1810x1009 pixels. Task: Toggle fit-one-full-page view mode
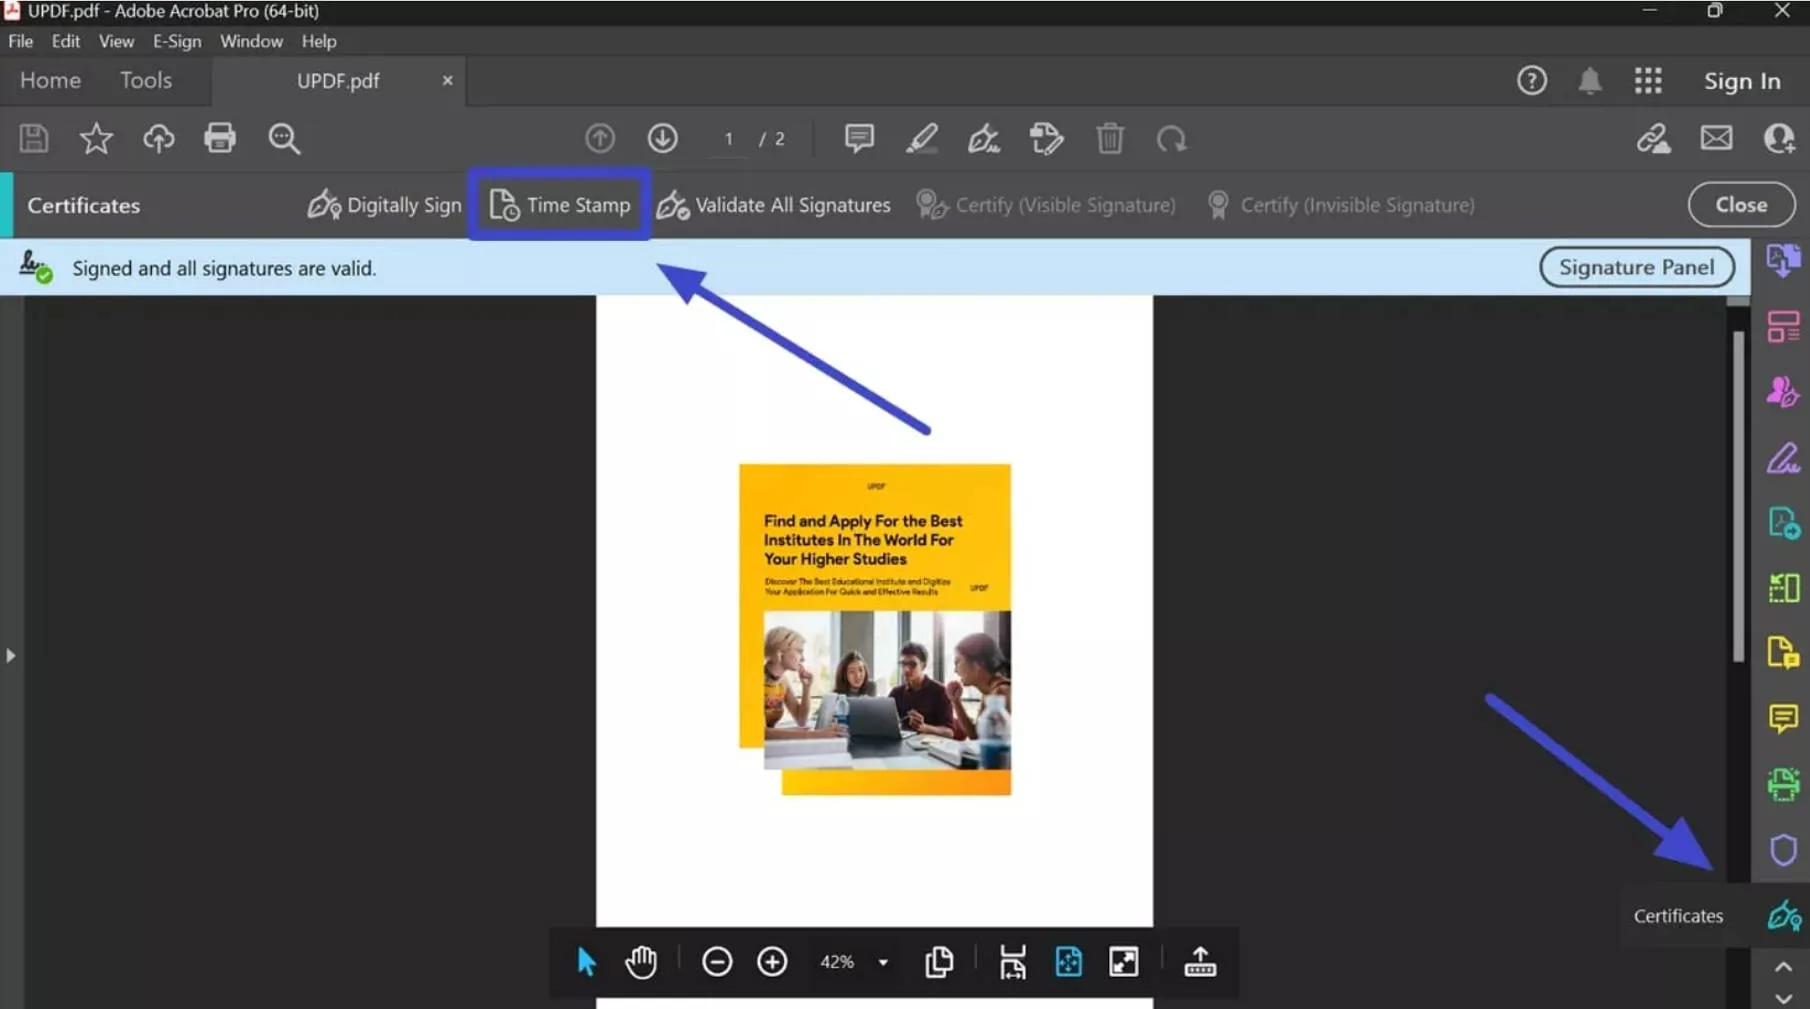pos(1068,961)
